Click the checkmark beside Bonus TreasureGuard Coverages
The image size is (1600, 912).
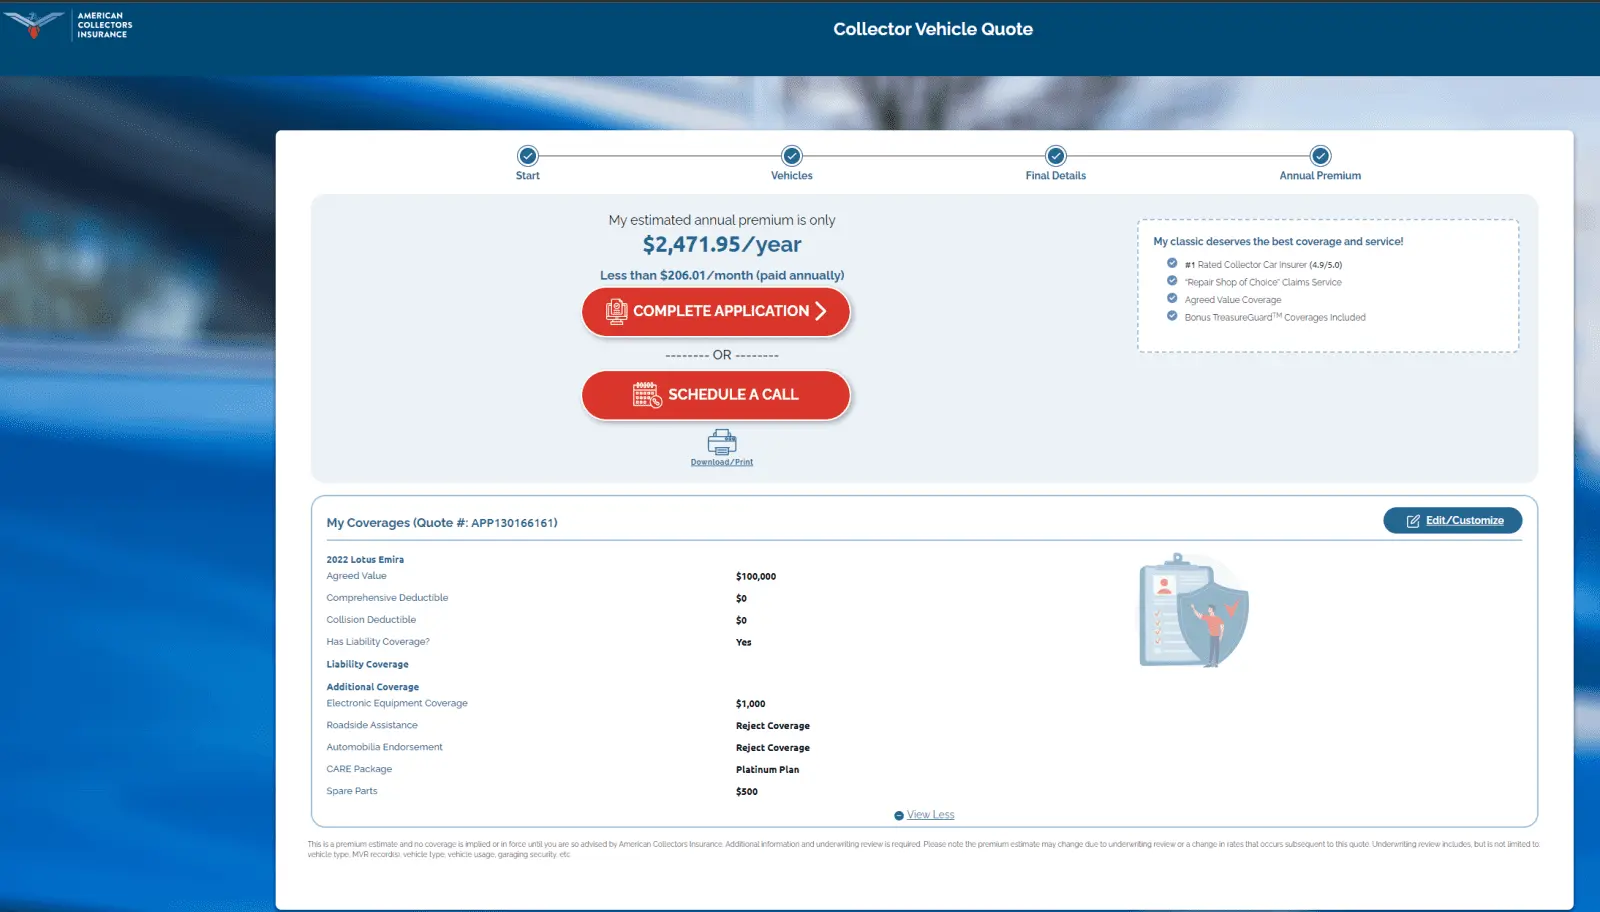[1172, 316]
